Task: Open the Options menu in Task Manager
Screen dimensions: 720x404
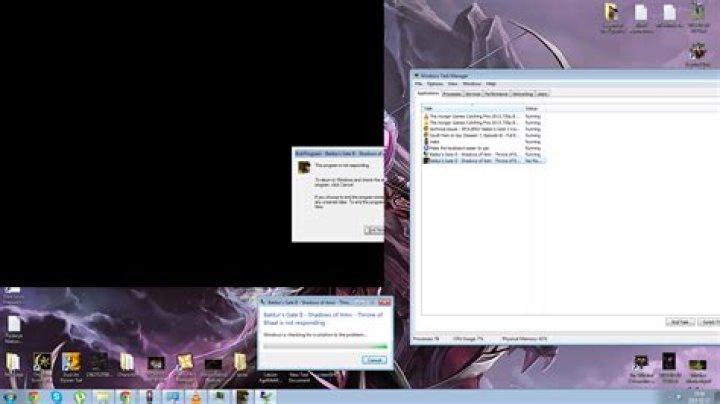Action: 435,84
